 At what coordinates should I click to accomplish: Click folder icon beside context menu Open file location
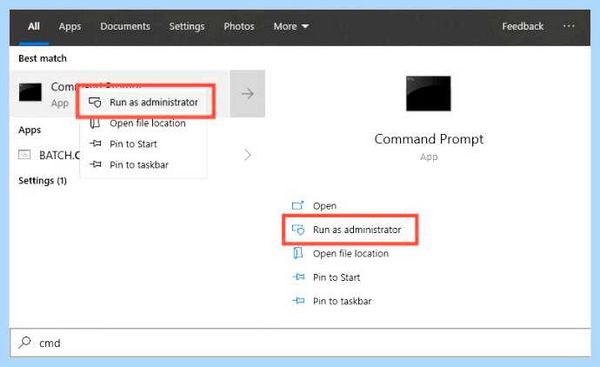click(95, 123)
